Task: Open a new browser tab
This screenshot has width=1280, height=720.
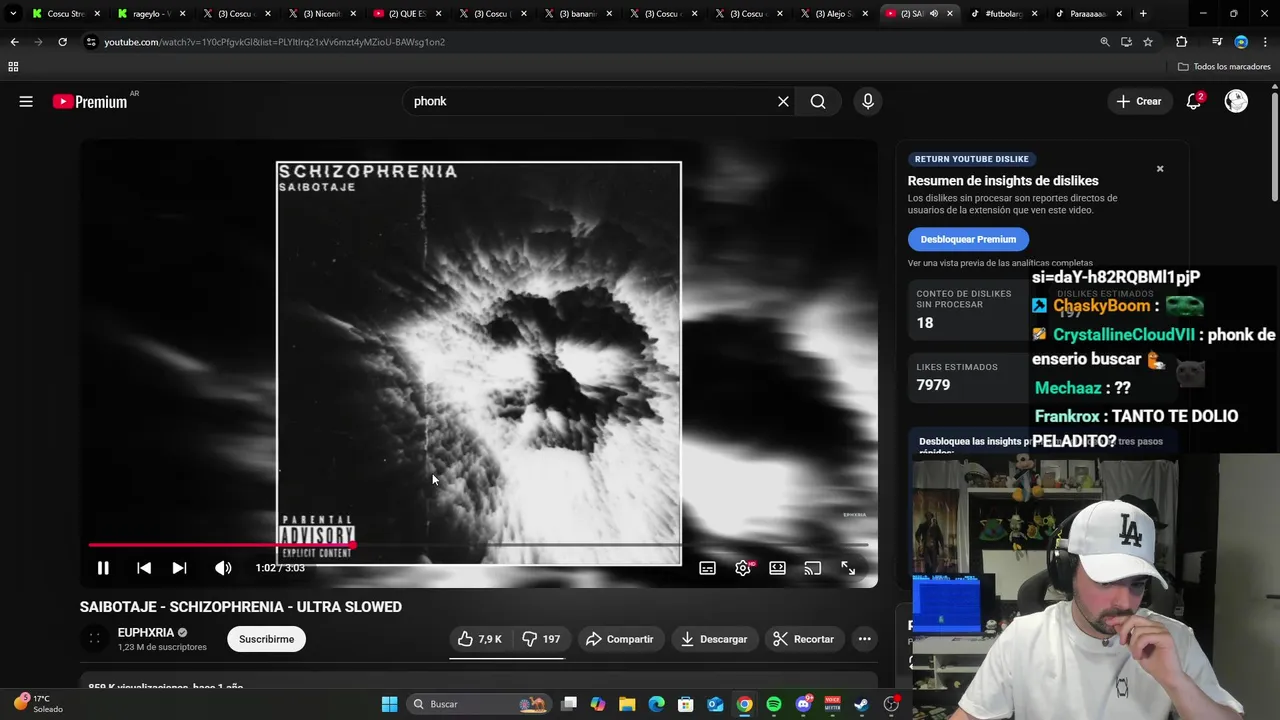Action: [x=1143, y=14]
